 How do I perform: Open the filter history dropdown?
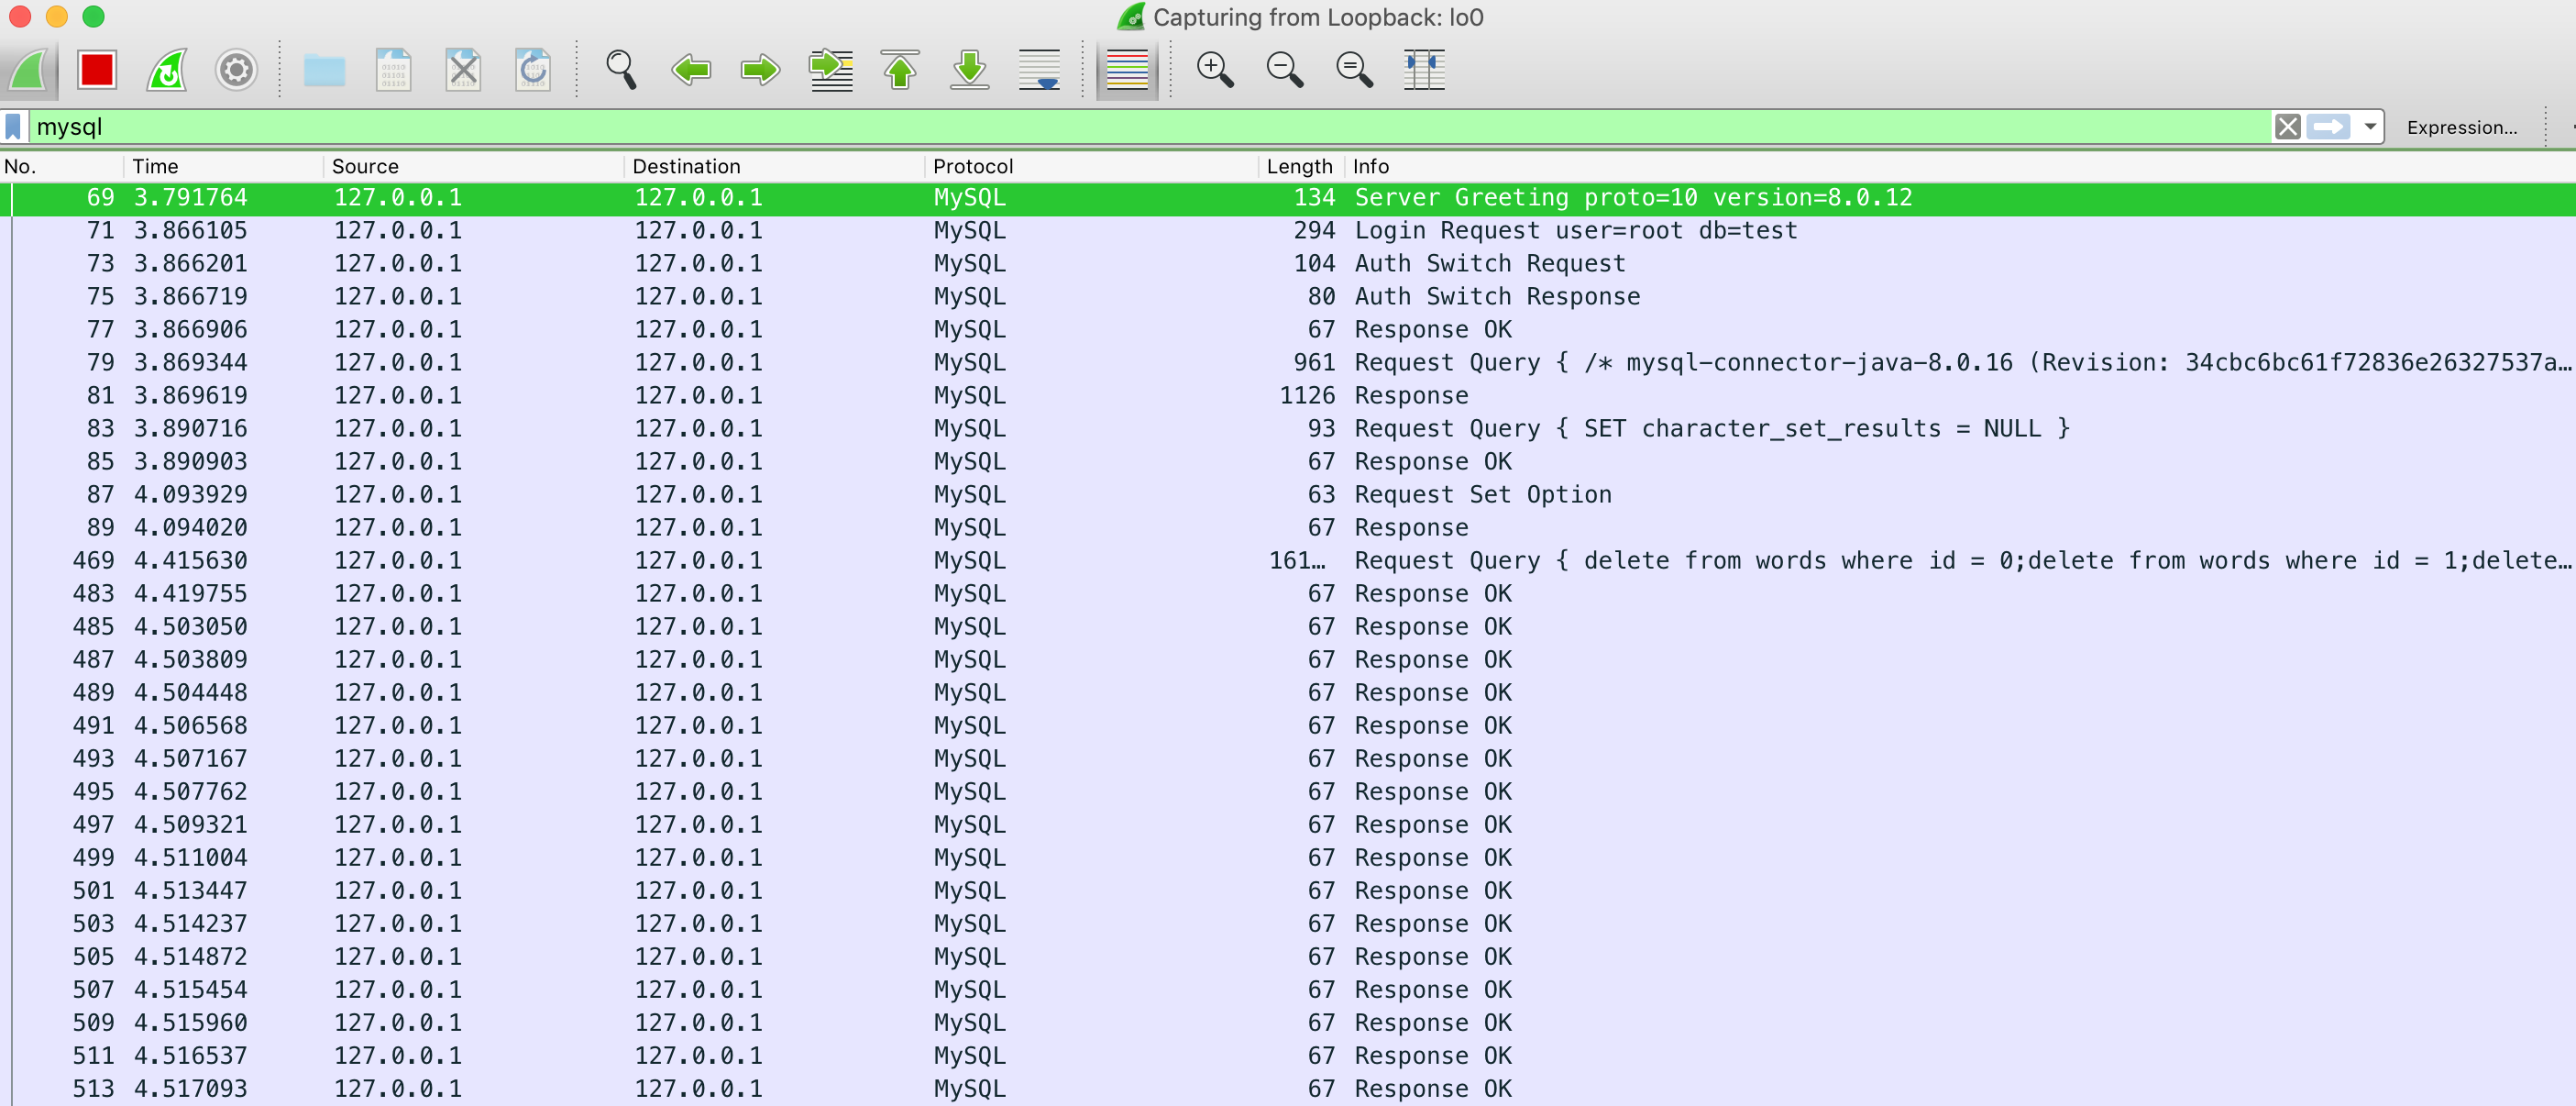click(2369, 126)
